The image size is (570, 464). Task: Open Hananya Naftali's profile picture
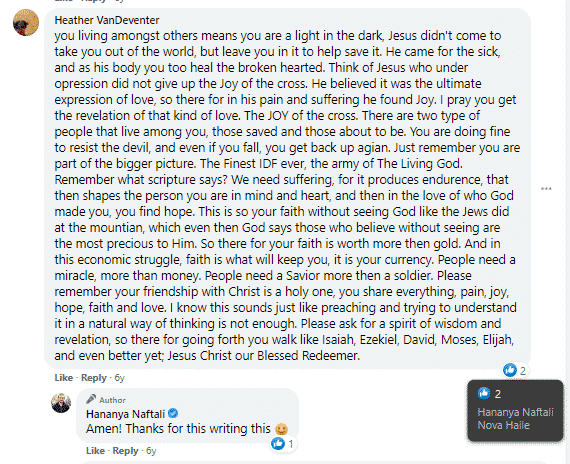(x=61, y=403)
